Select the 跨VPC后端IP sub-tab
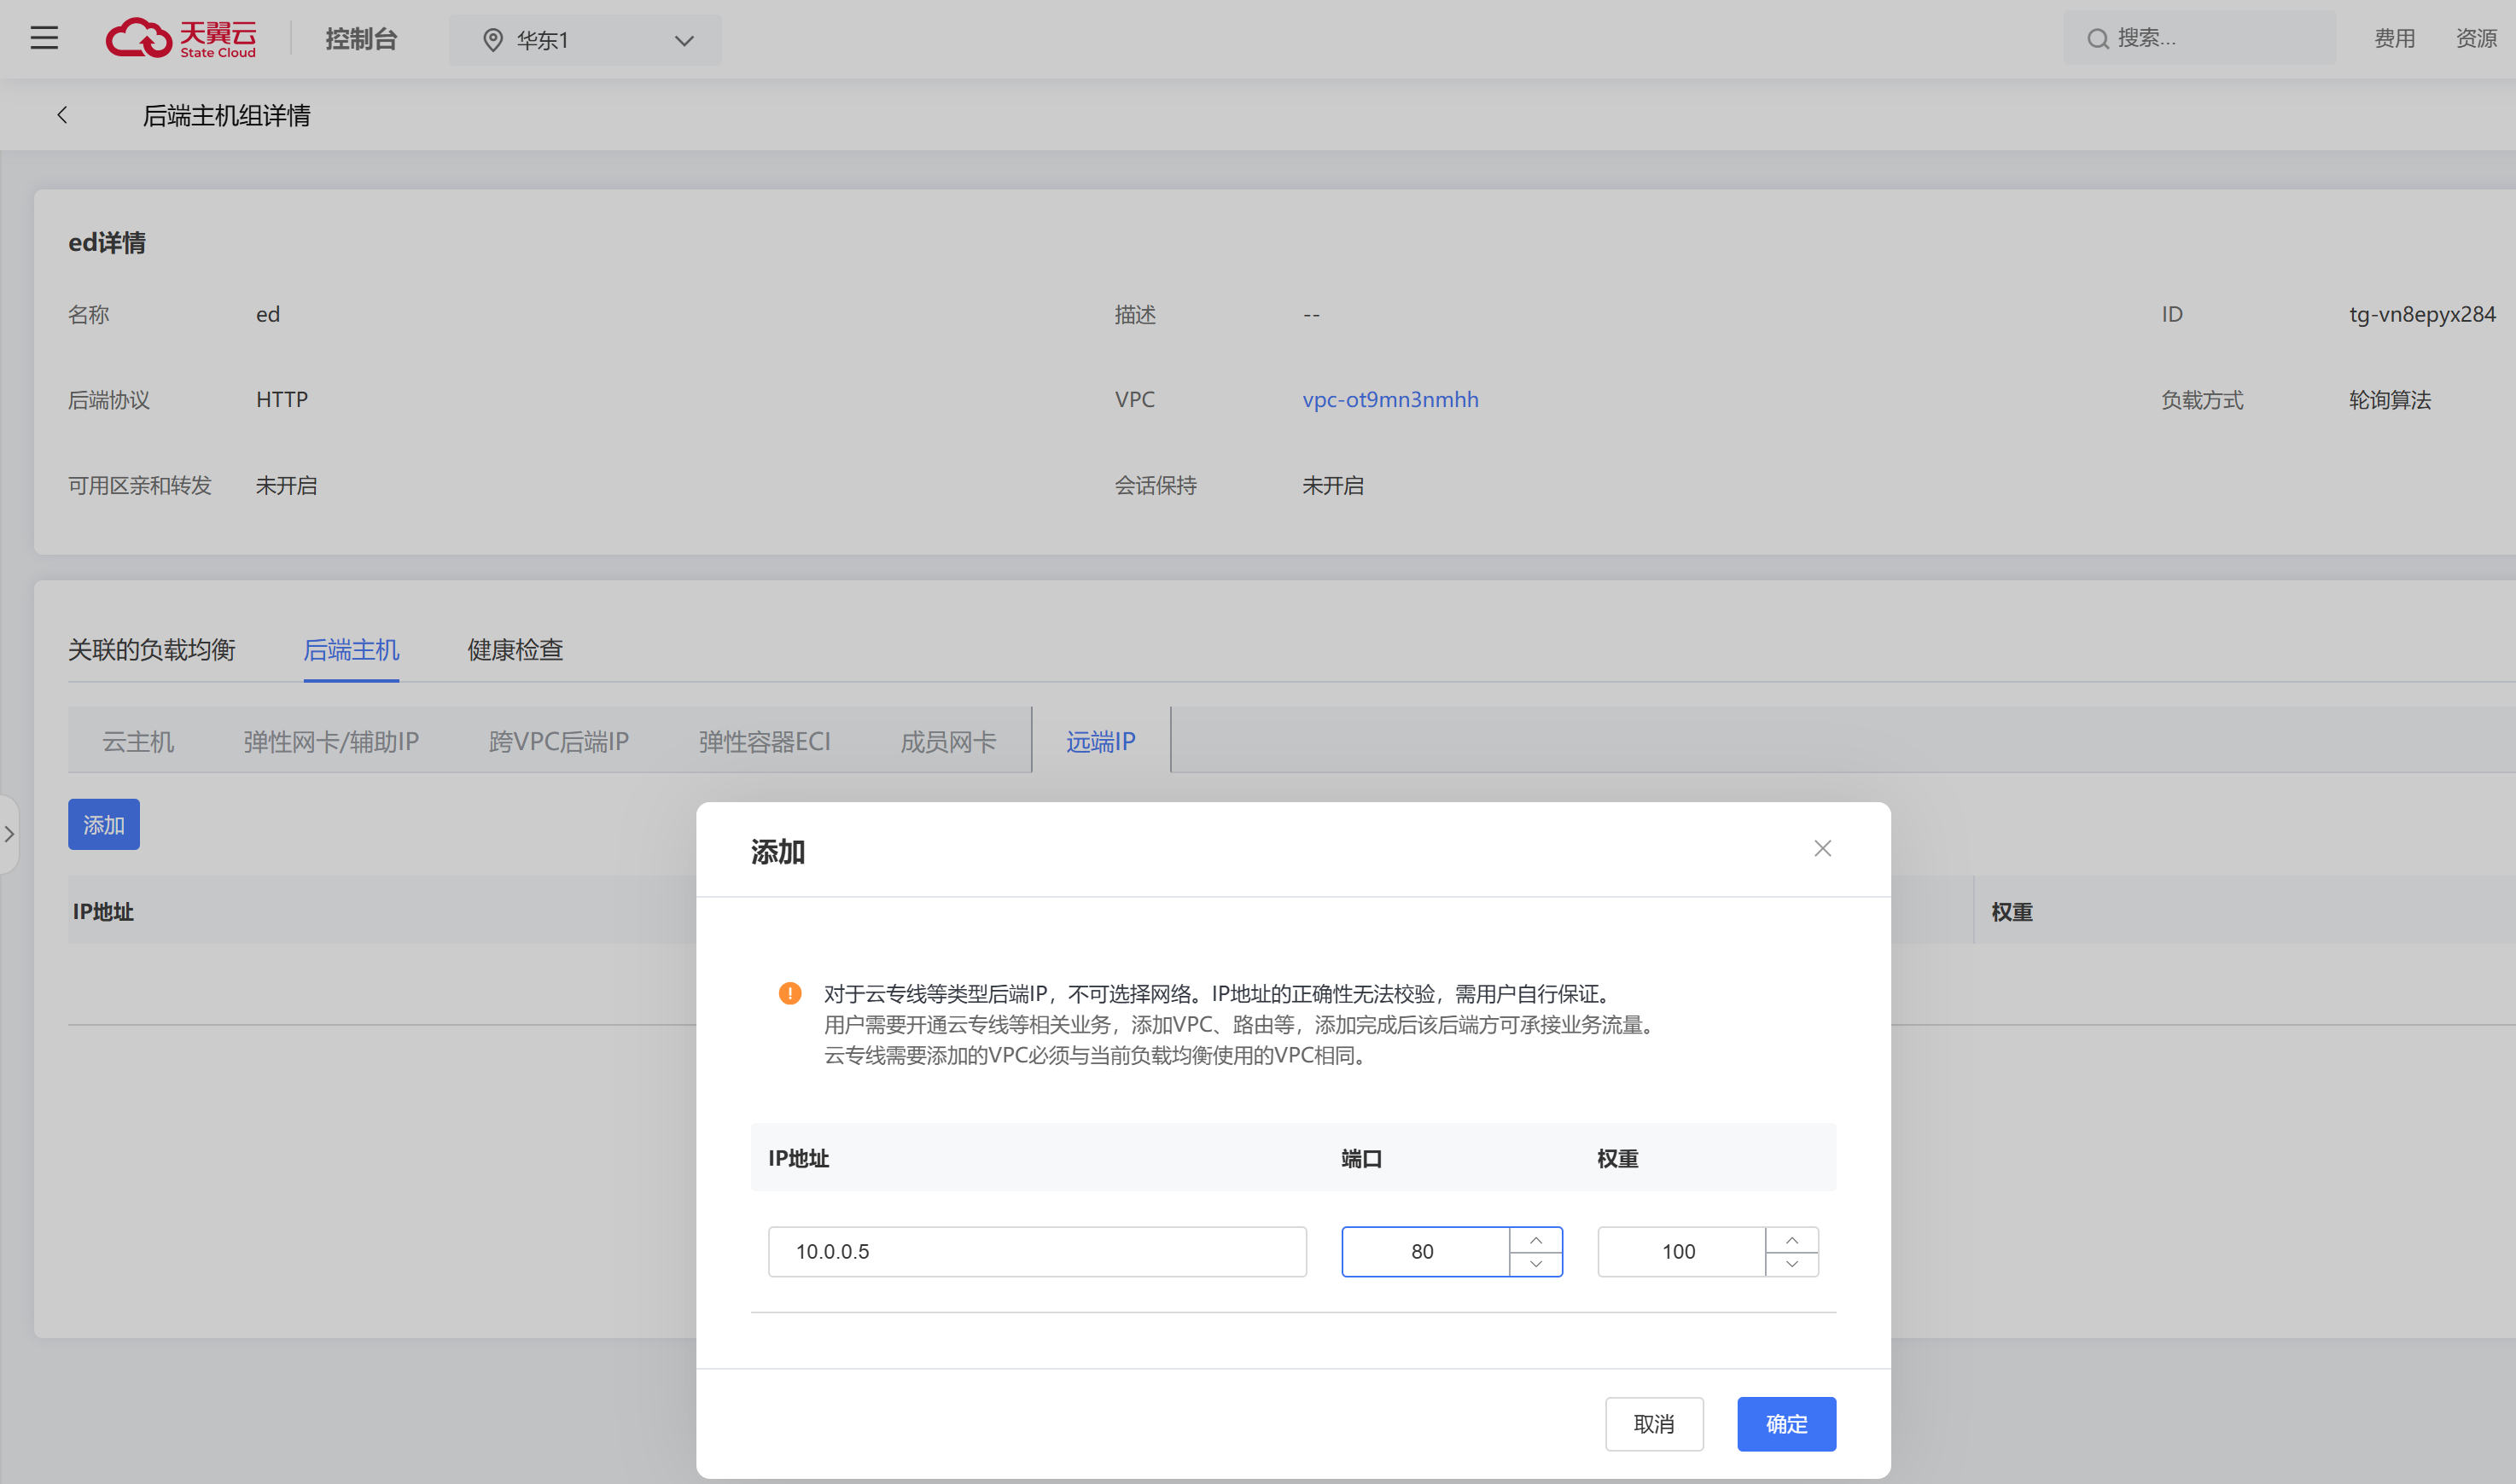Viewport: 2516px width, 1484px height. tap(558, 741)
